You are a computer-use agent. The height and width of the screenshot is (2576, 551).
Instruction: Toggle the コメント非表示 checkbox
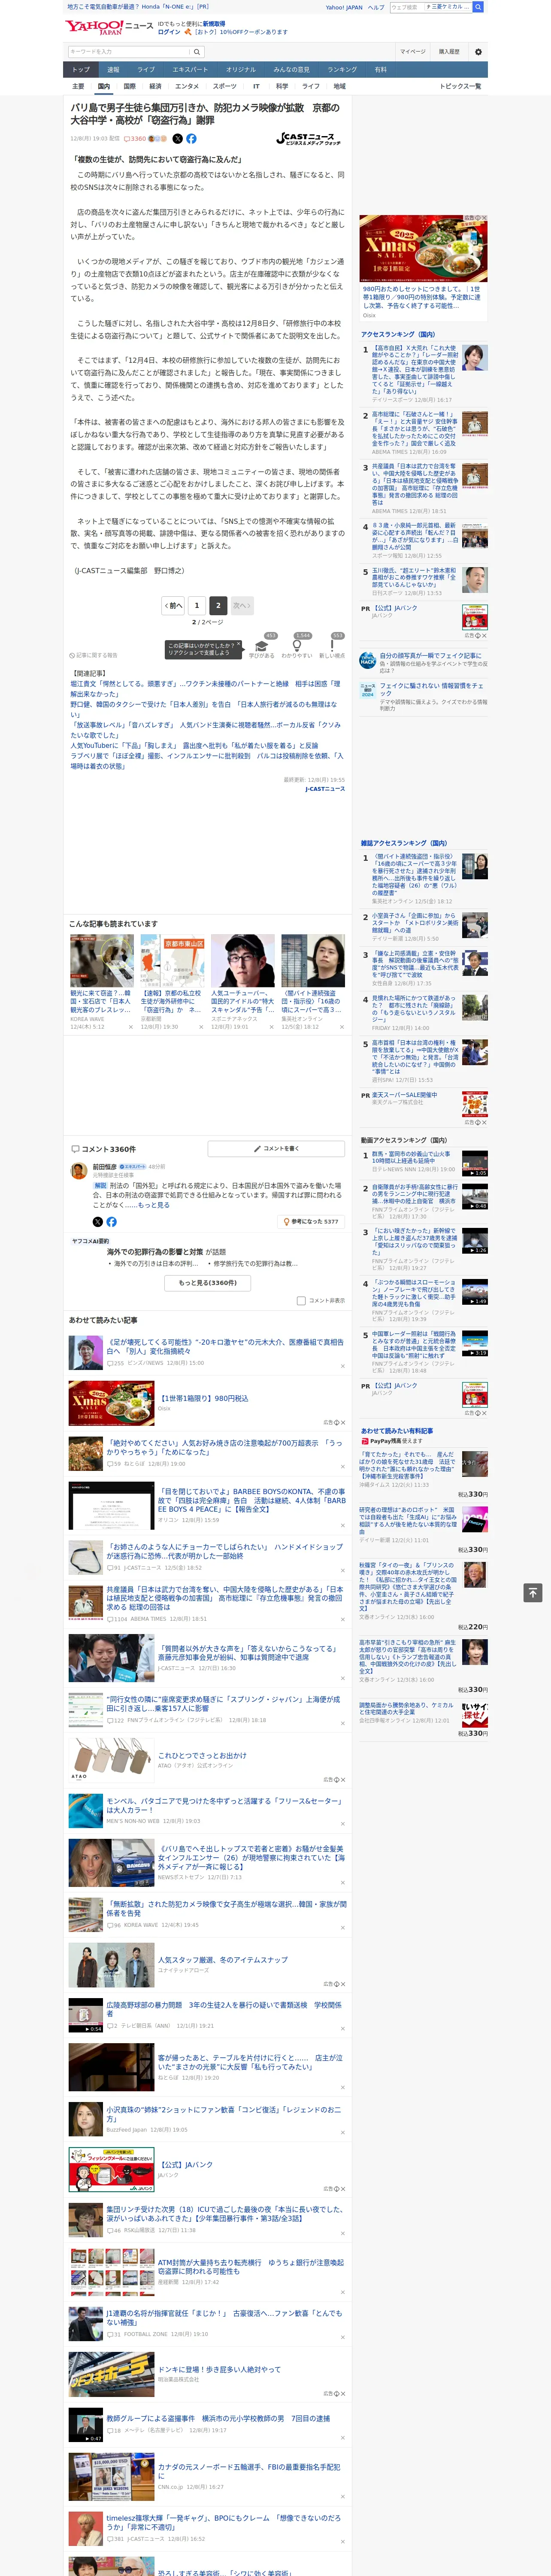(301, 1301)
